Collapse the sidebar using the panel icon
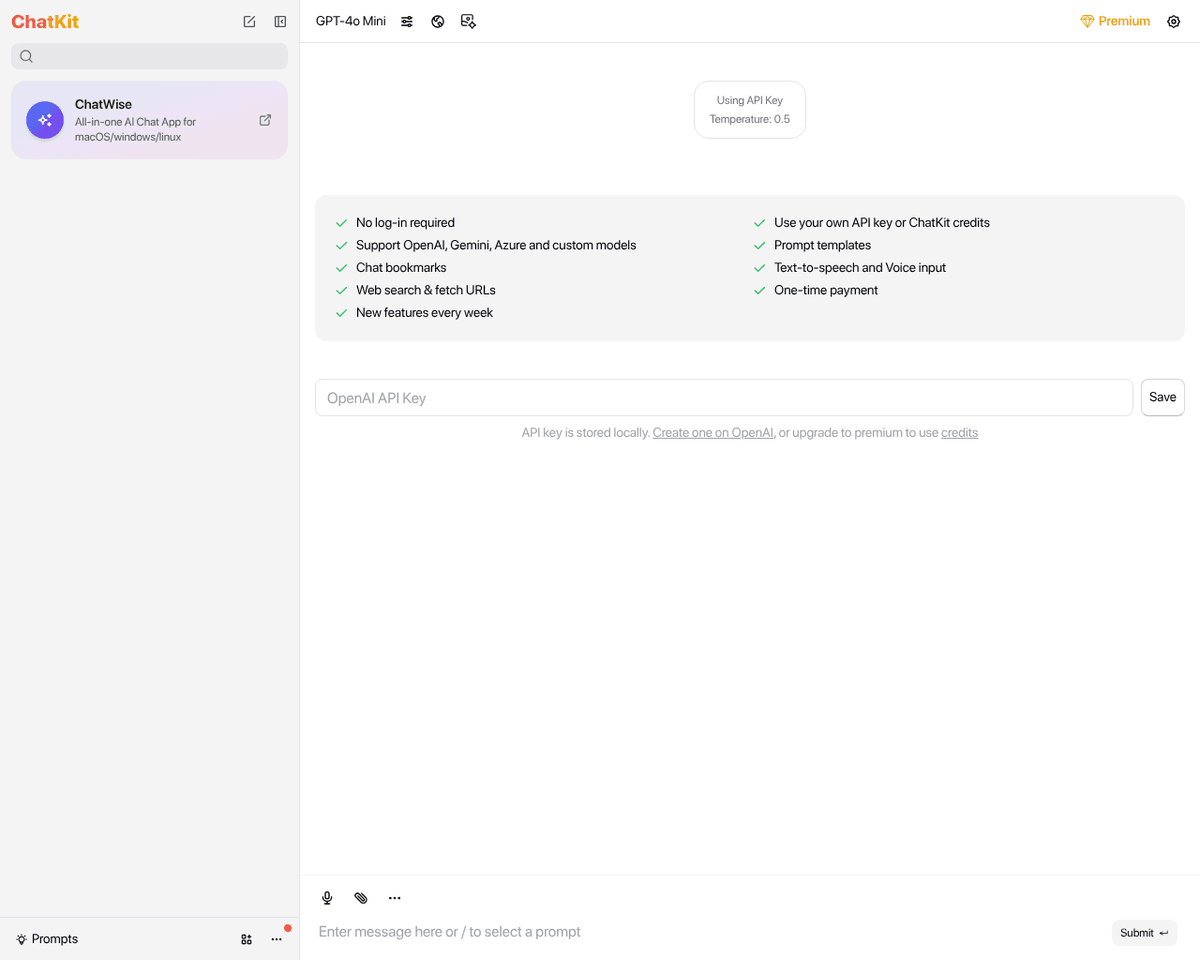Screen dimensions: 1200x960 pos(280,22)
